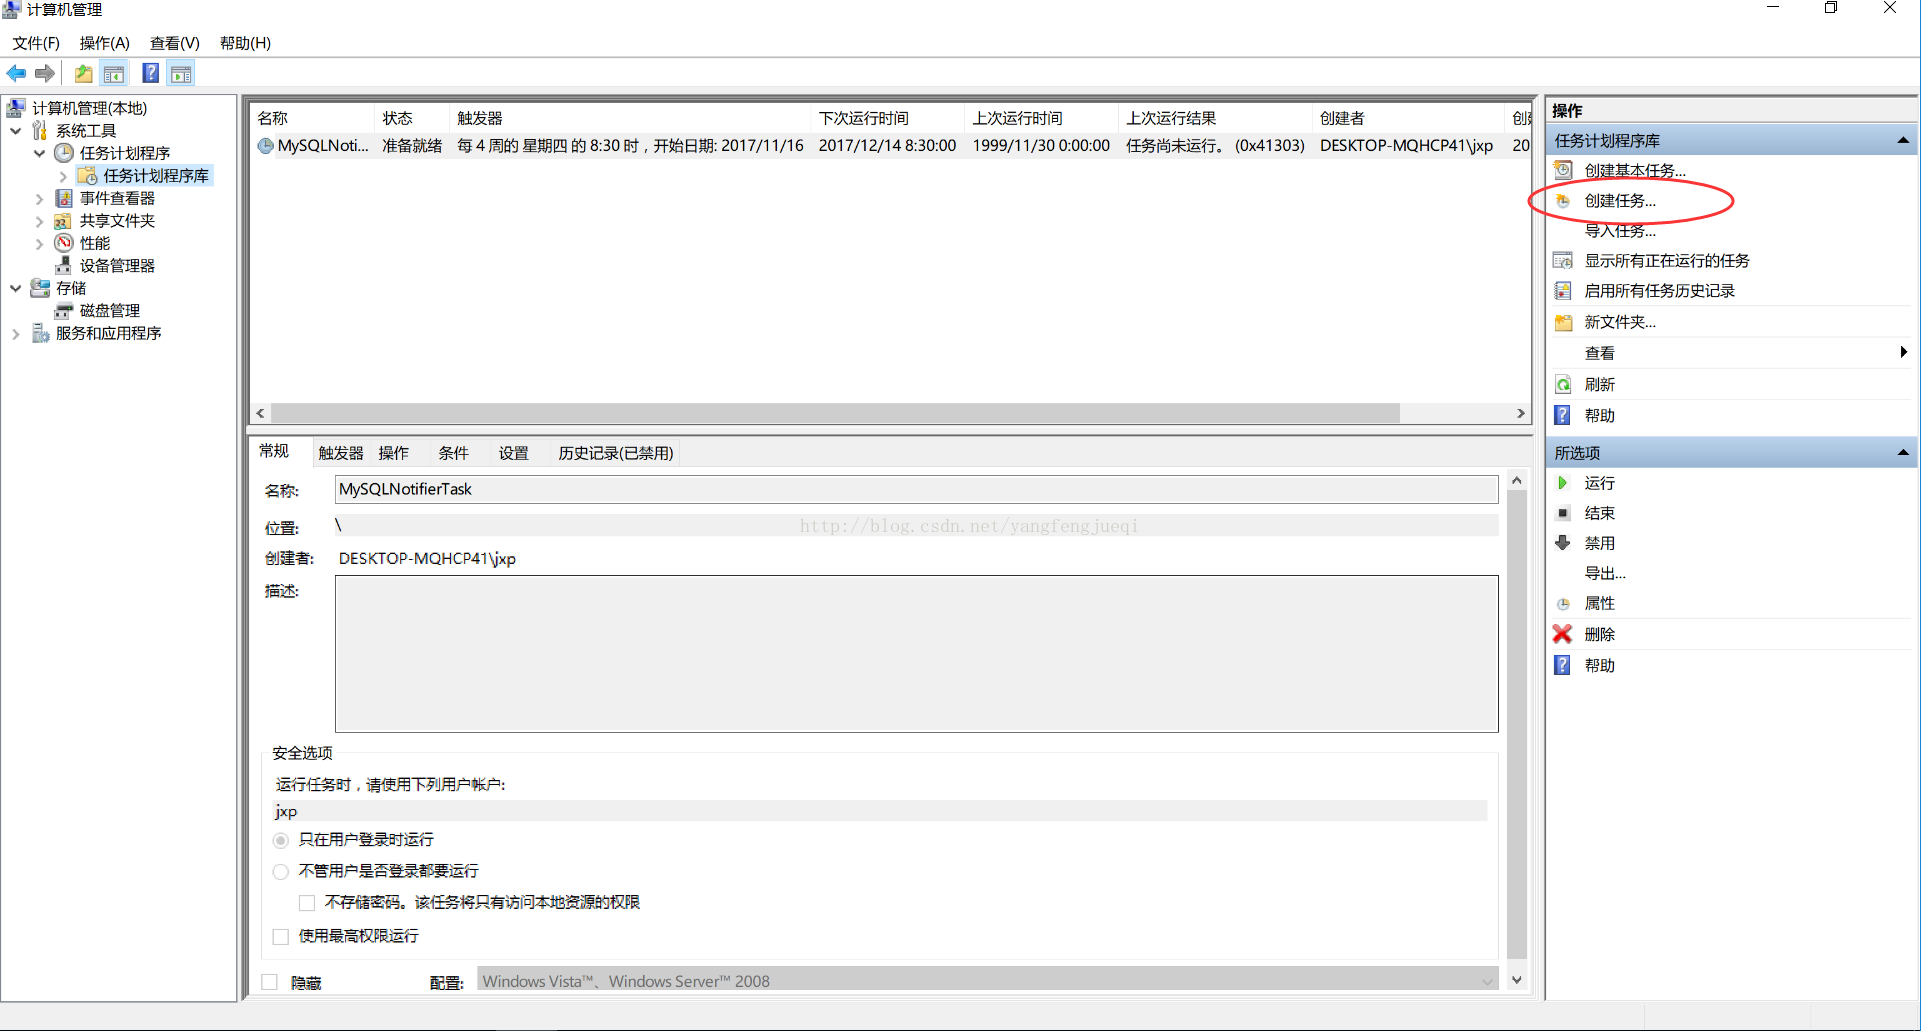
Task: Click the 属性 properties icon
Action: click(1563, 604)
